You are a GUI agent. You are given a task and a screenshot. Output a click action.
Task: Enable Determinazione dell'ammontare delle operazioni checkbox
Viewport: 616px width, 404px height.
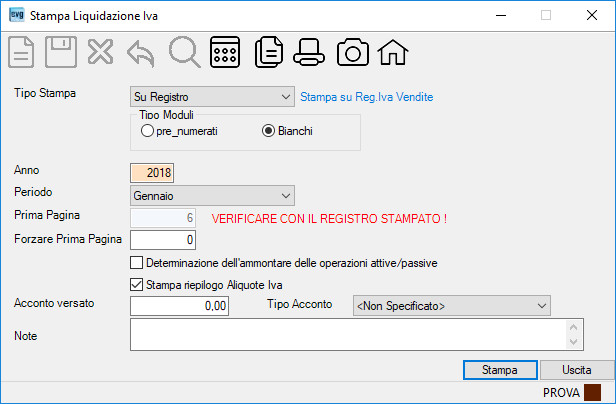(136, 263)
